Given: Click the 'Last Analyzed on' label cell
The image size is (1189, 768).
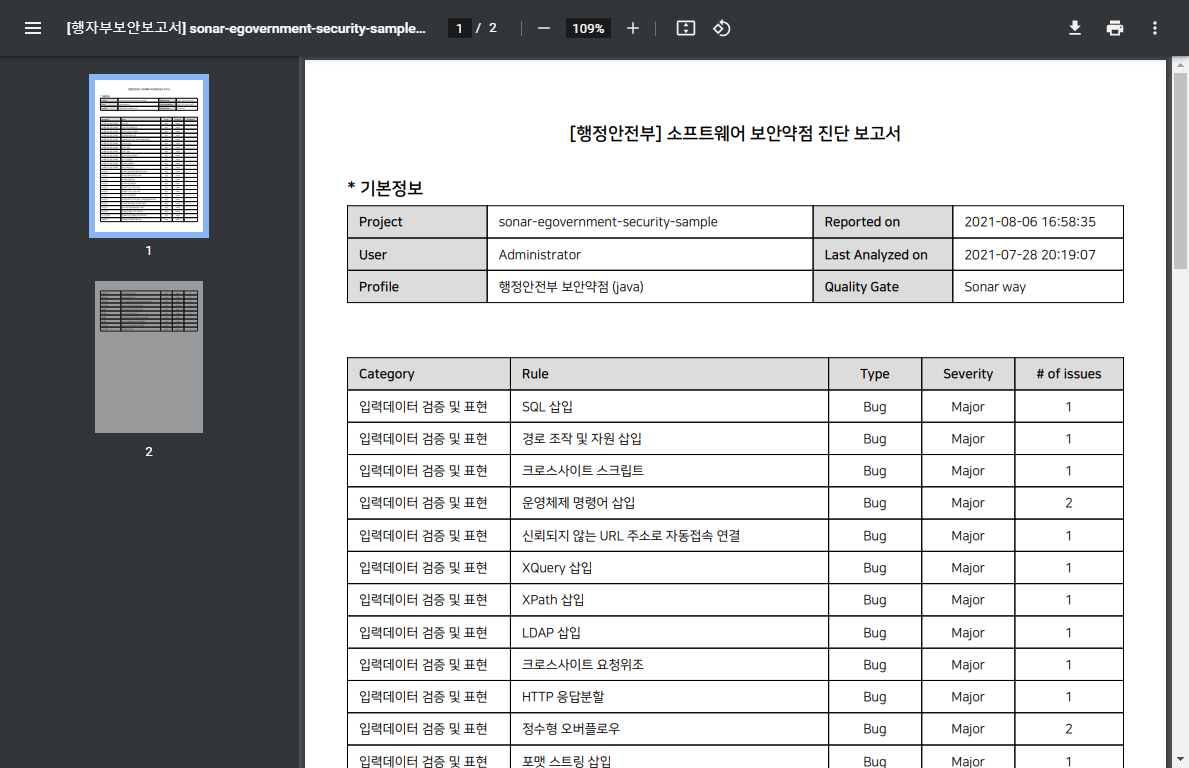Looking at the screenshot, I should (x=883, y=255).
